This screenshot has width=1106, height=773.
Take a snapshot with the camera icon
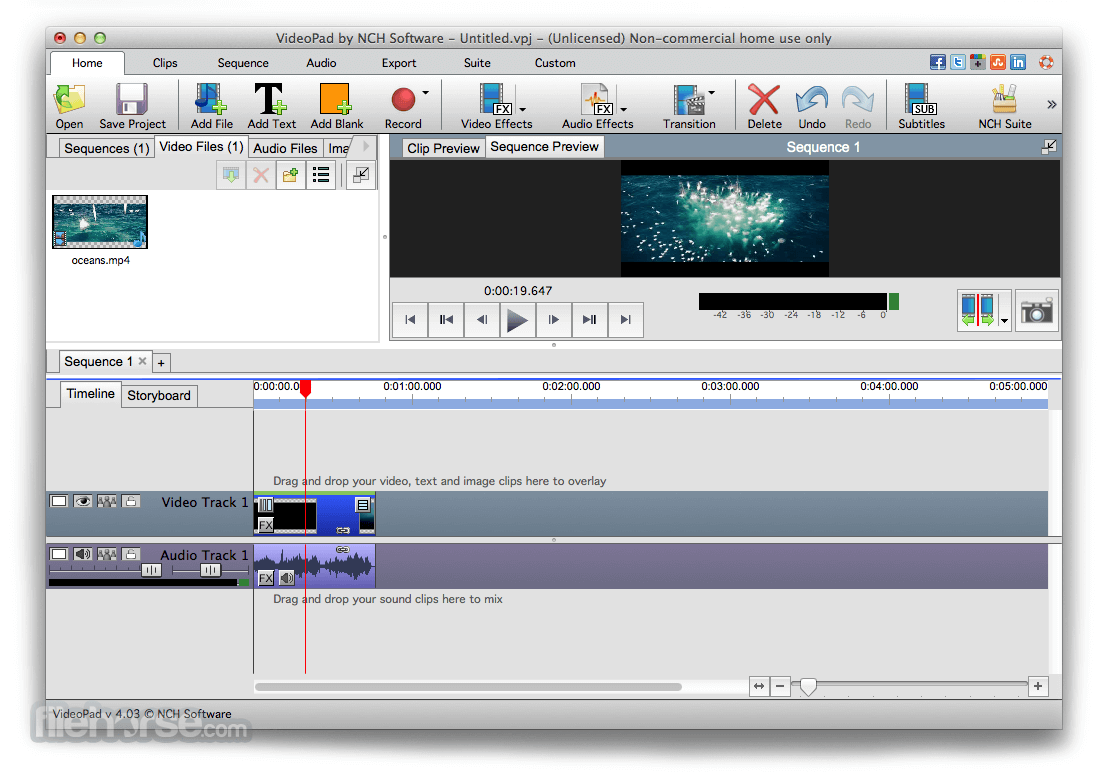[x=1036, y=311]
